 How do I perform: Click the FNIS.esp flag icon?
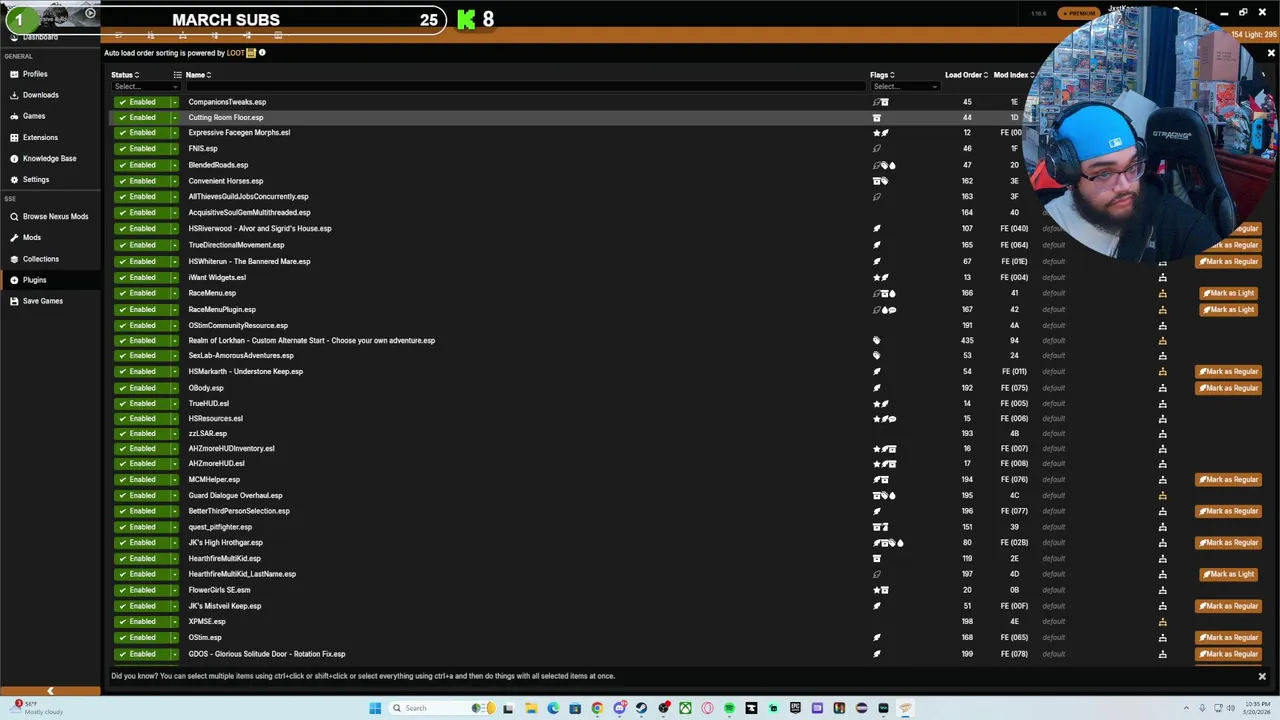pos(877,149)
